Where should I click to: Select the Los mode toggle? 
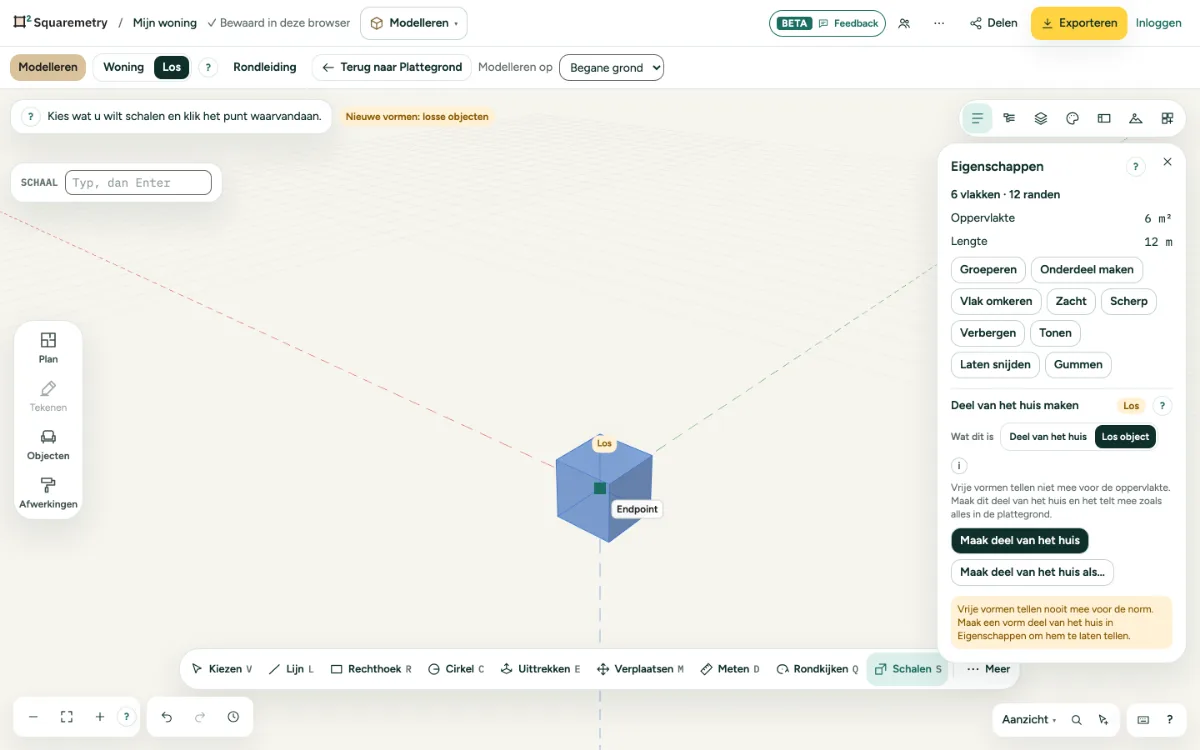click(x=172, y=67)
